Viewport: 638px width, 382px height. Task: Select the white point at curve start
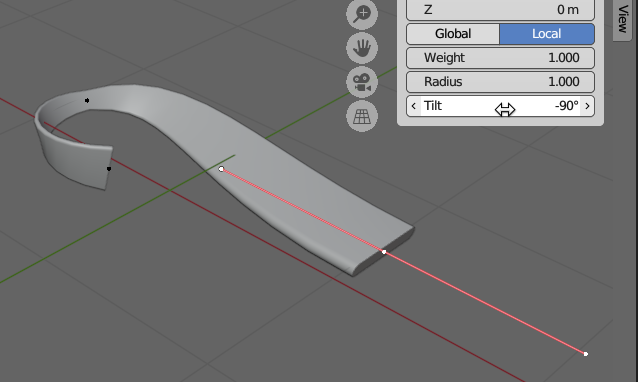pyautogui.click(x=221, y=169)
